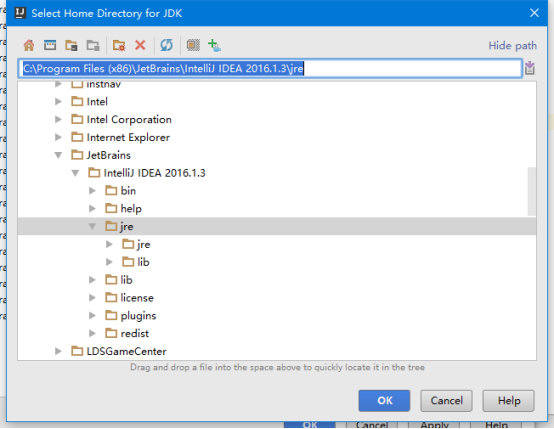The width and height of the screenshot is (554, 429).
Task: Collapse the IntelliJ IDEA 2016.1.3 folder
Action: 75,173
